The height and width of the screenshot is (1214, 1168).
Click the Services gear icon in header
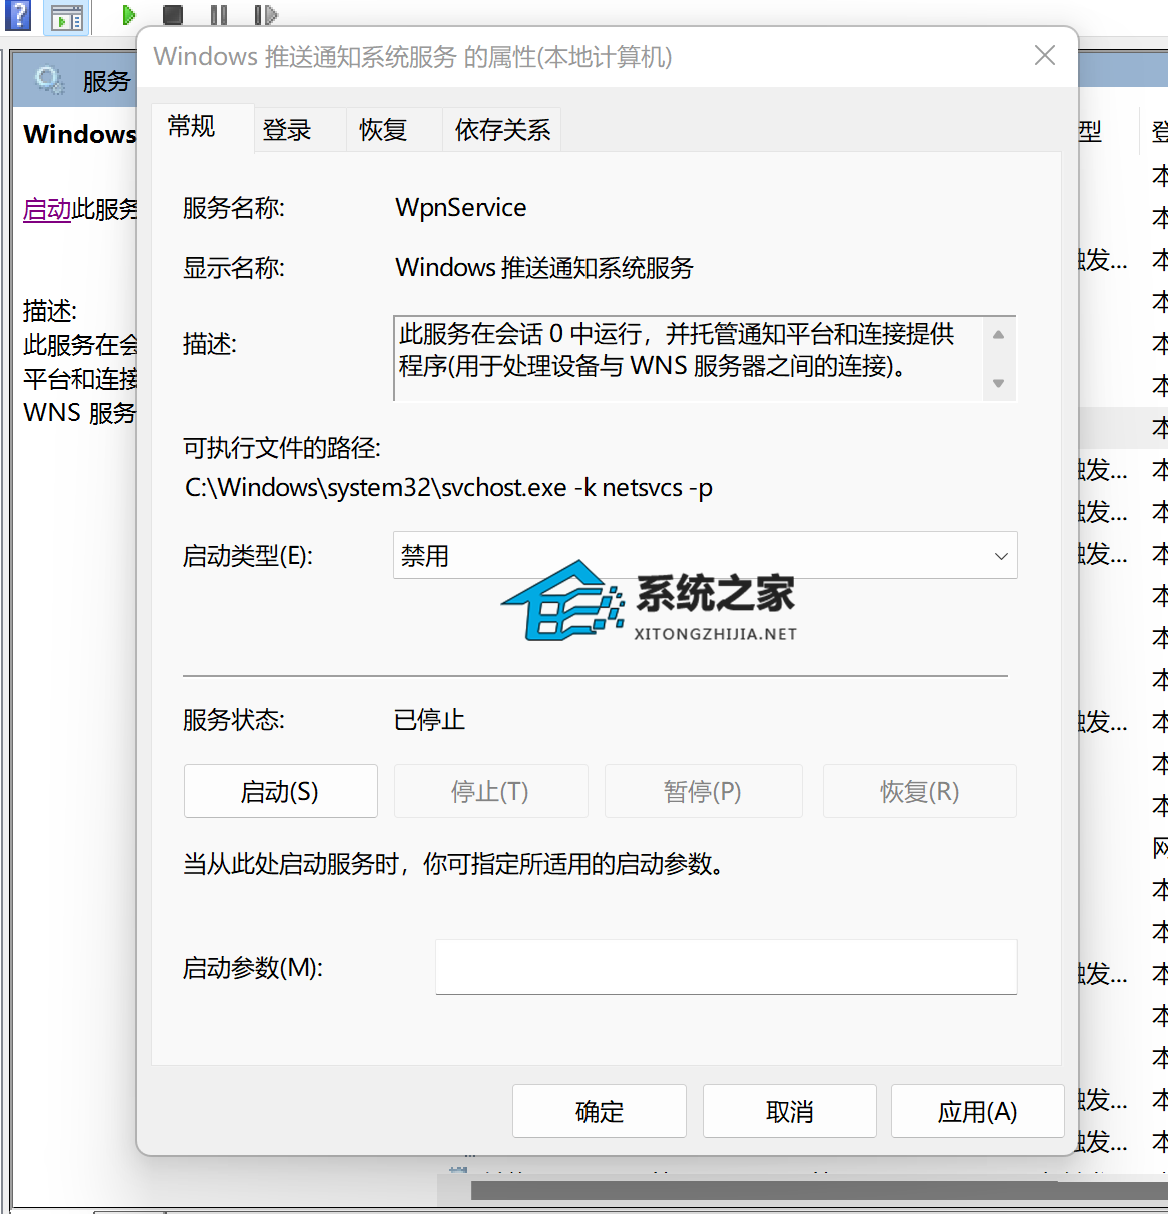coord(49,80)
